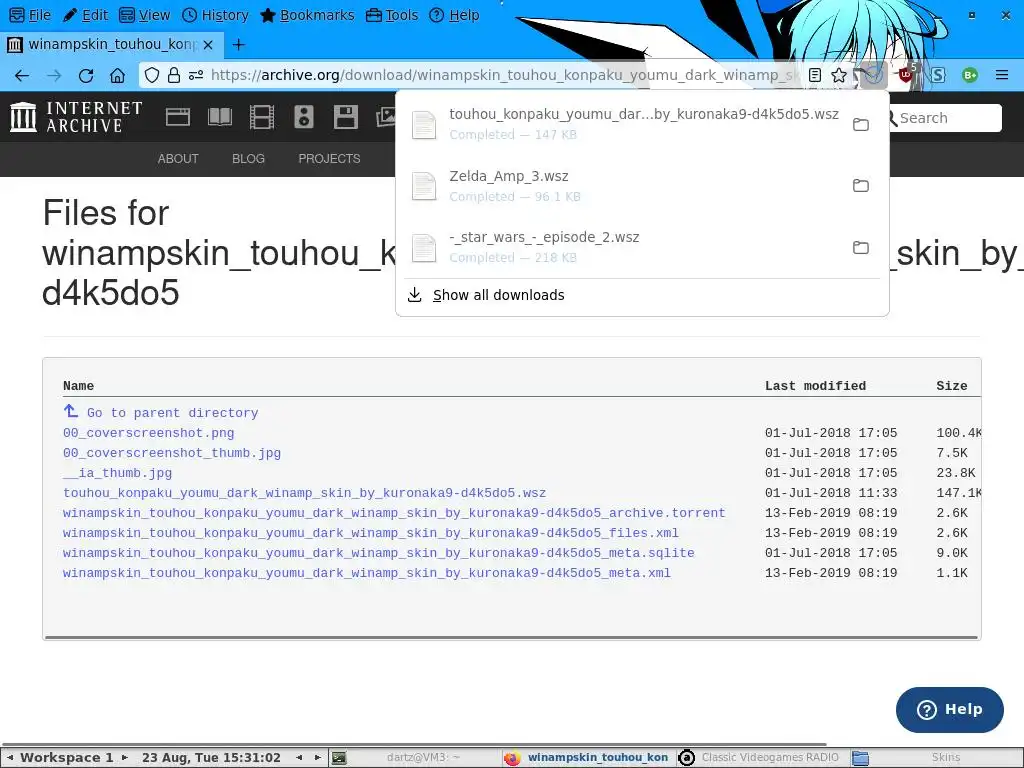Viewport: 1024px width, 768px height.
Task: Open the _meta.xml file link
Action: click(x=366, y=573)
